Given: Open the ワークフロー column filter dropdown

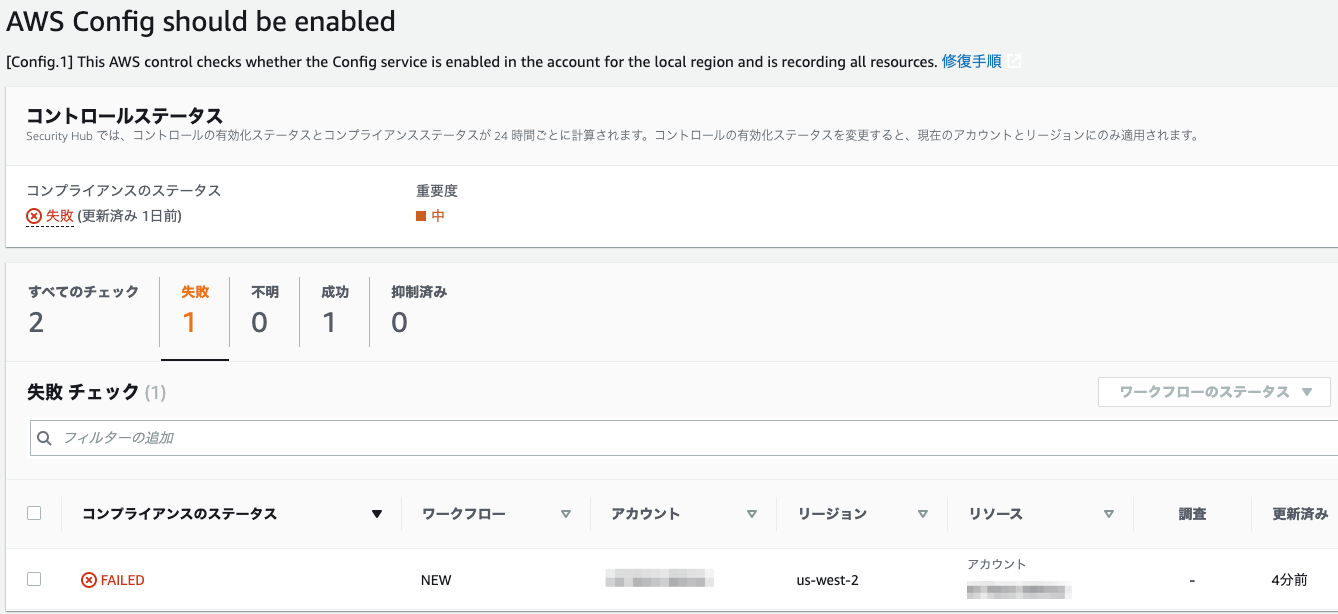Looking at the screenshot, I should (x=567, y=513).
